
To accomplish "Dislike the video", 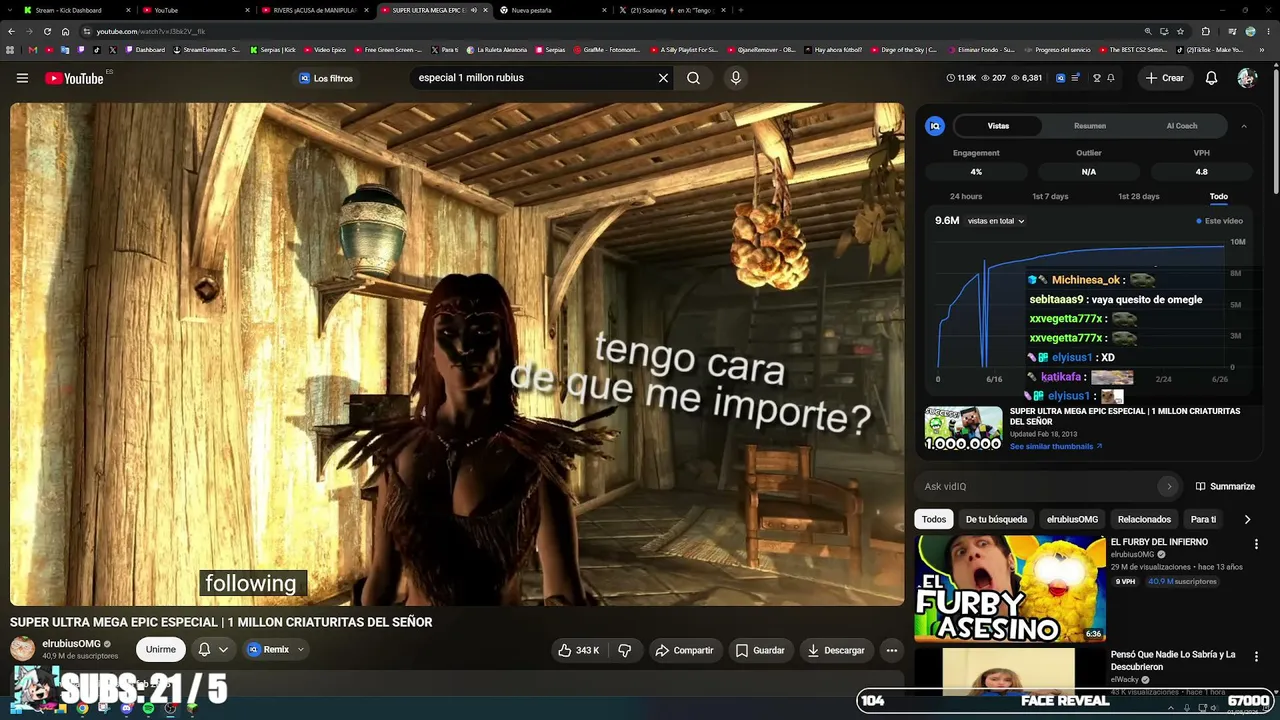I will tap(625, 650).
